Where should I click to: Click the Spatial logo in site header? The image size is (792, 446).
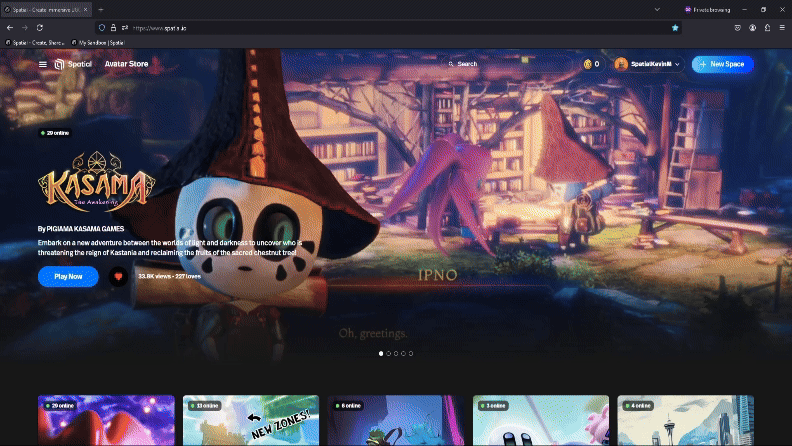point(73,64)
